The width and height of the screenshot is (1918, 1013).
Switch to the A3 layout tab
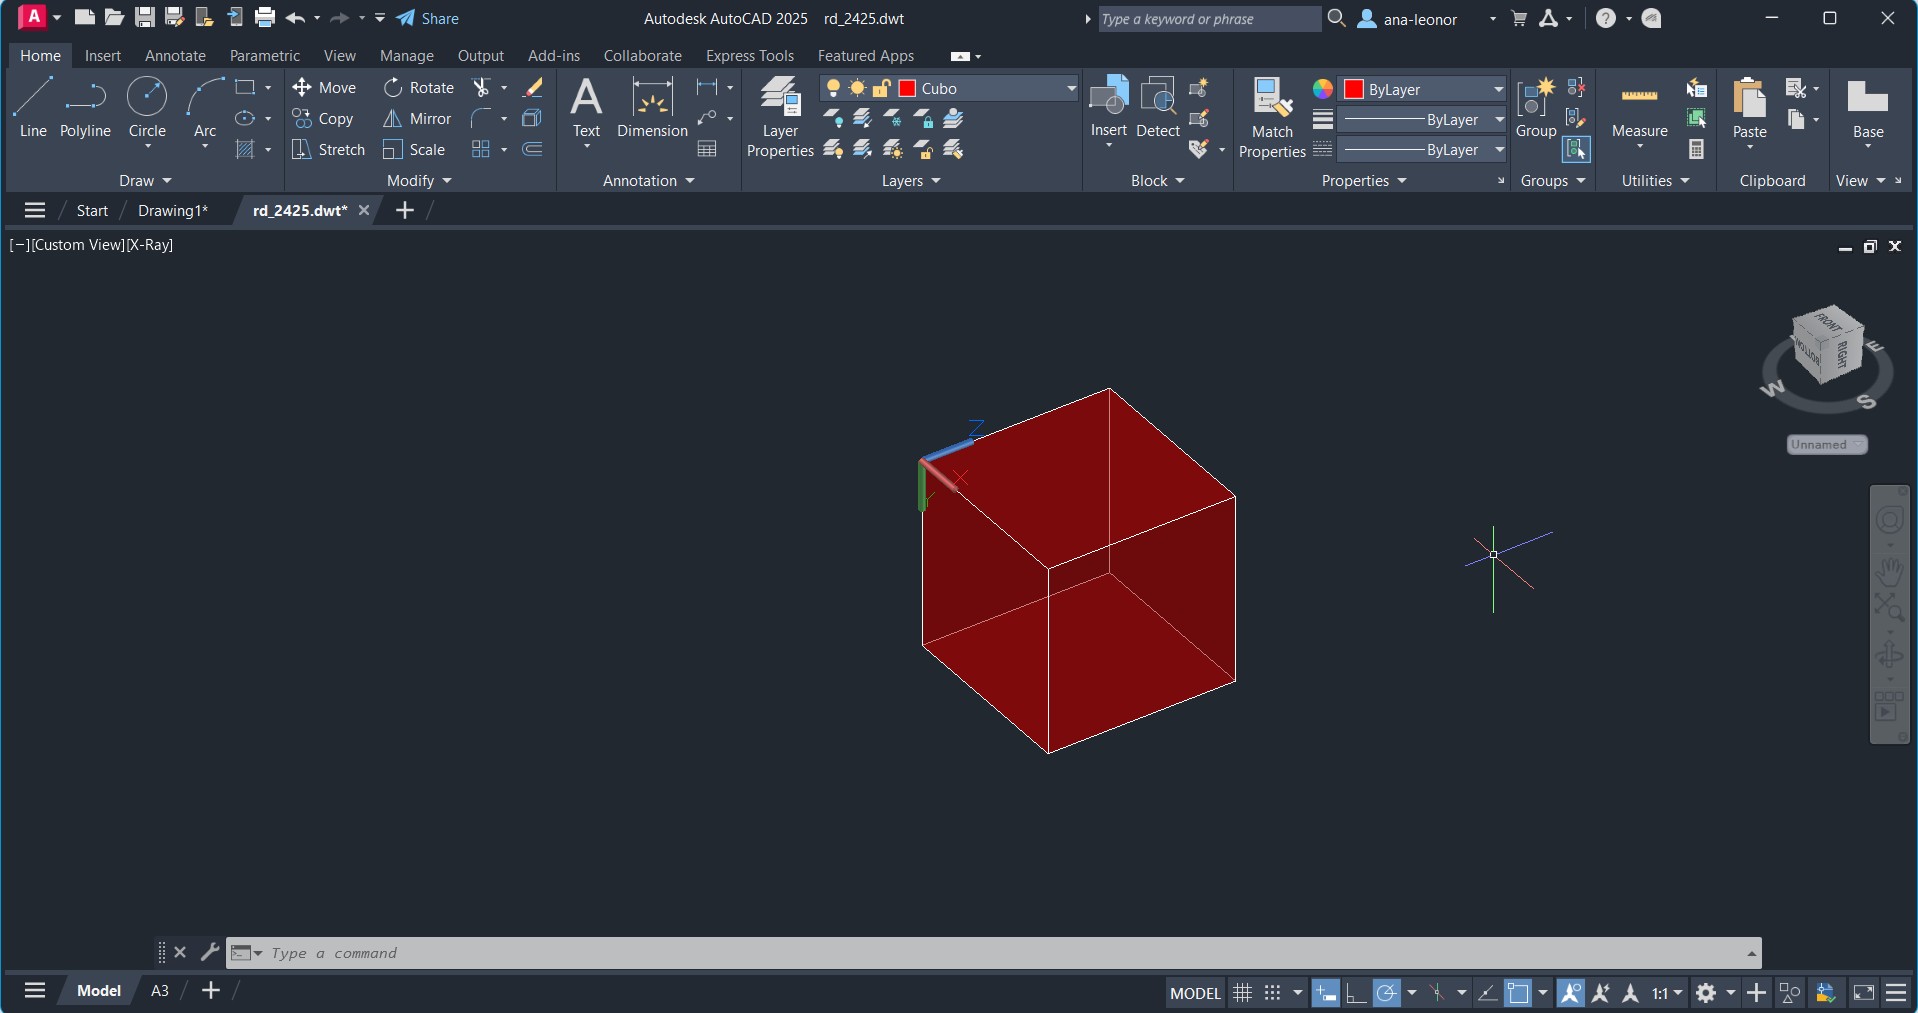tap(160, 991)
